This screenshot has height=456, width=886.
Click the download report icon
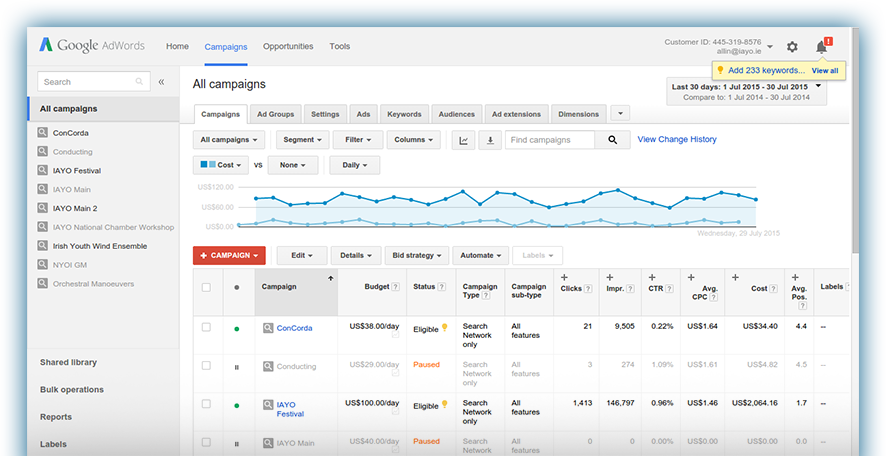click(x=490, y=140)
